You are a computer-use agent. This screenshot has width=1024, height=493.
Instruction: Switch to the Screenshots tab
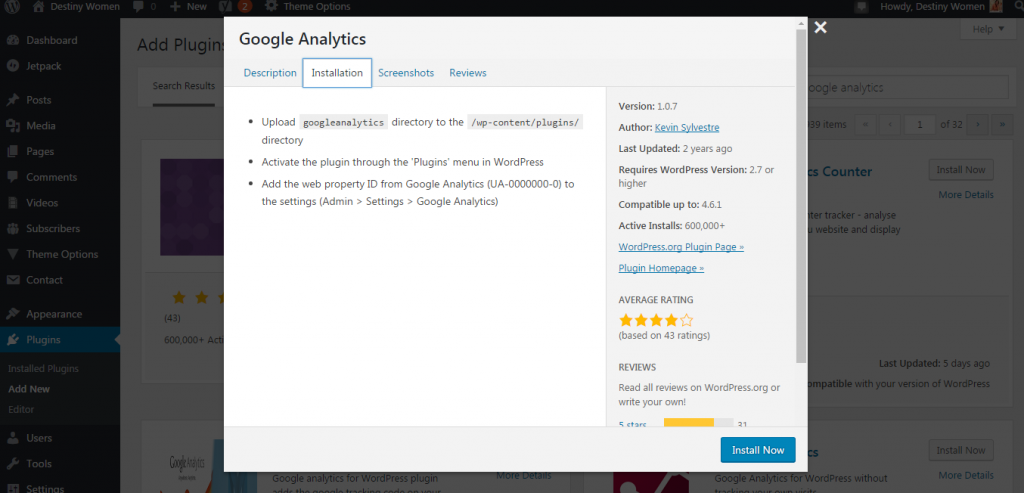[406, 73]
